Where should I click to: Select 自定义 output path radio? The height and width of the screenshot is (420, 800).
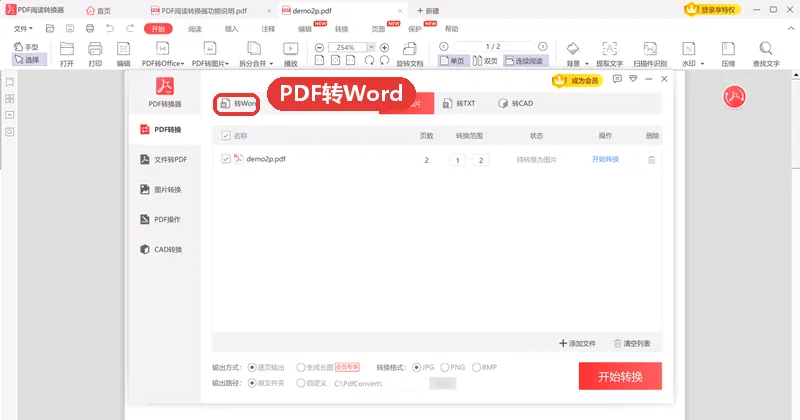click(x=301, y=383)
